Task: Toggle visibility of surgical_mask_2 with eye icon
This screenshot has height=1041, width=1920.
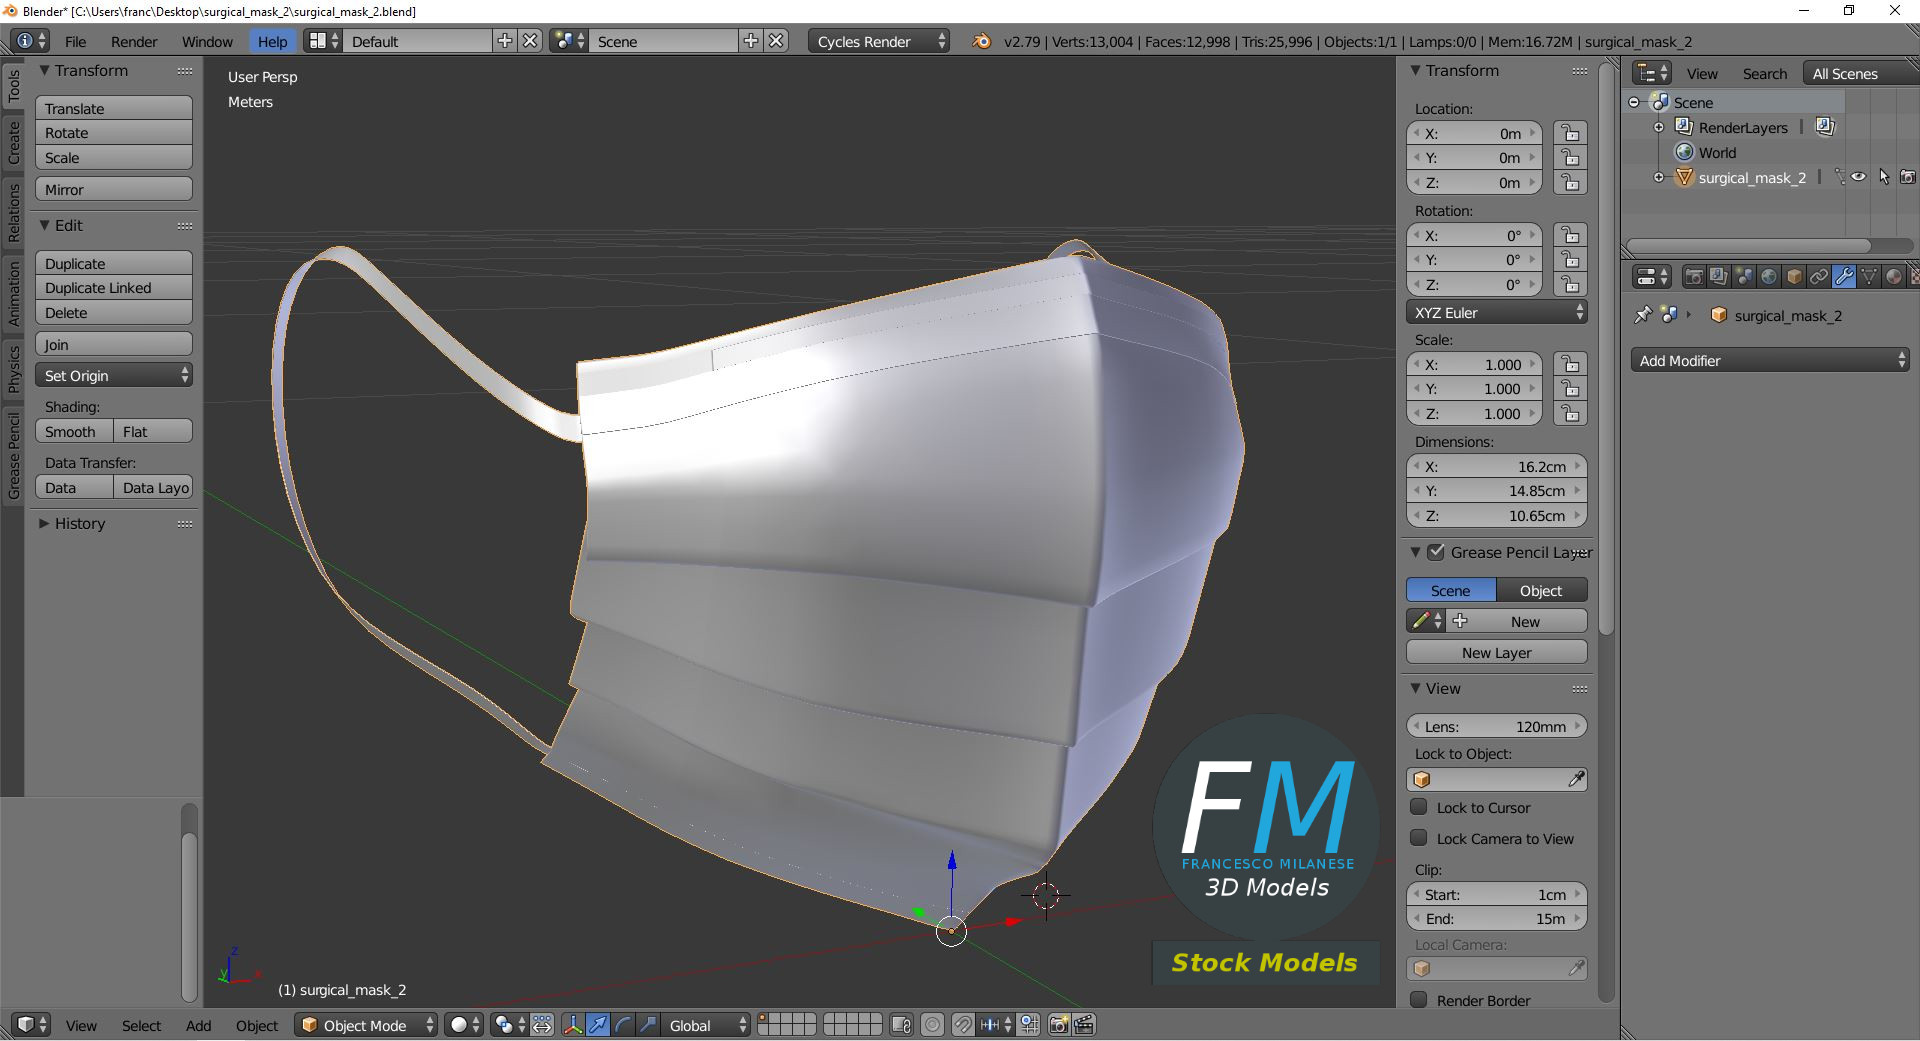Action: [x=1858, y=176]
